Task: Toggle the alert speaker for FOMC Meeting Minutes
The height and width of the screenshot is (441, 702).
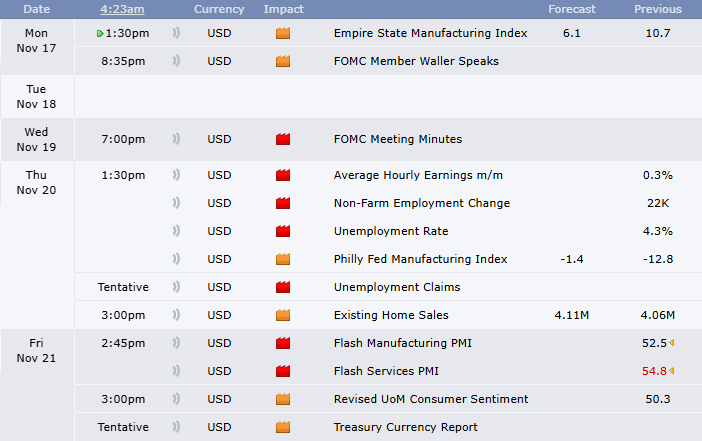Action: [x=177, y=139]
